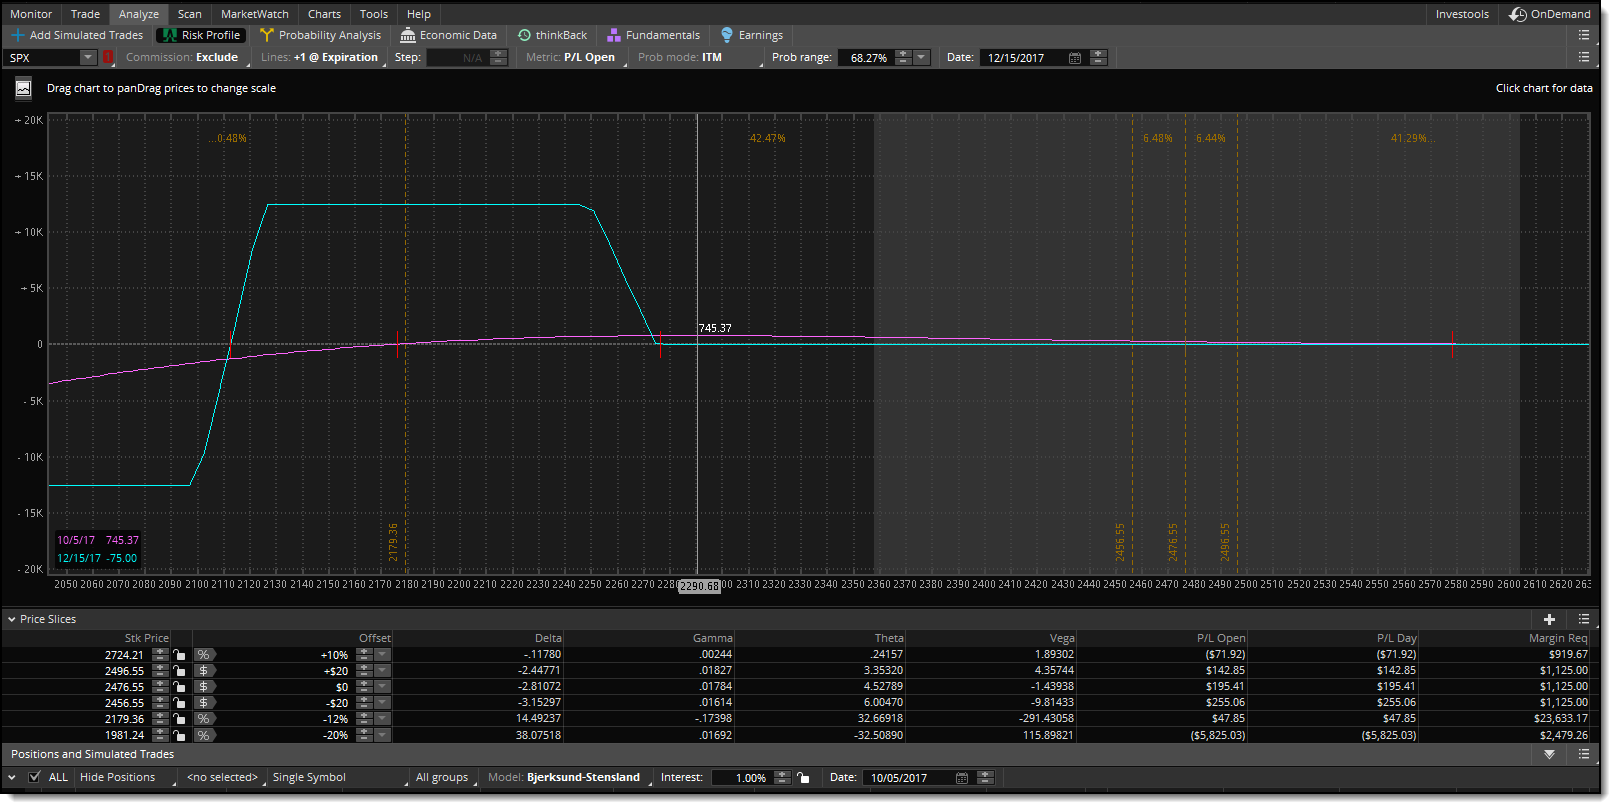The image size is (1616, 809).
Task: Click the Hide Positions button
Action: tap(117, 778)
